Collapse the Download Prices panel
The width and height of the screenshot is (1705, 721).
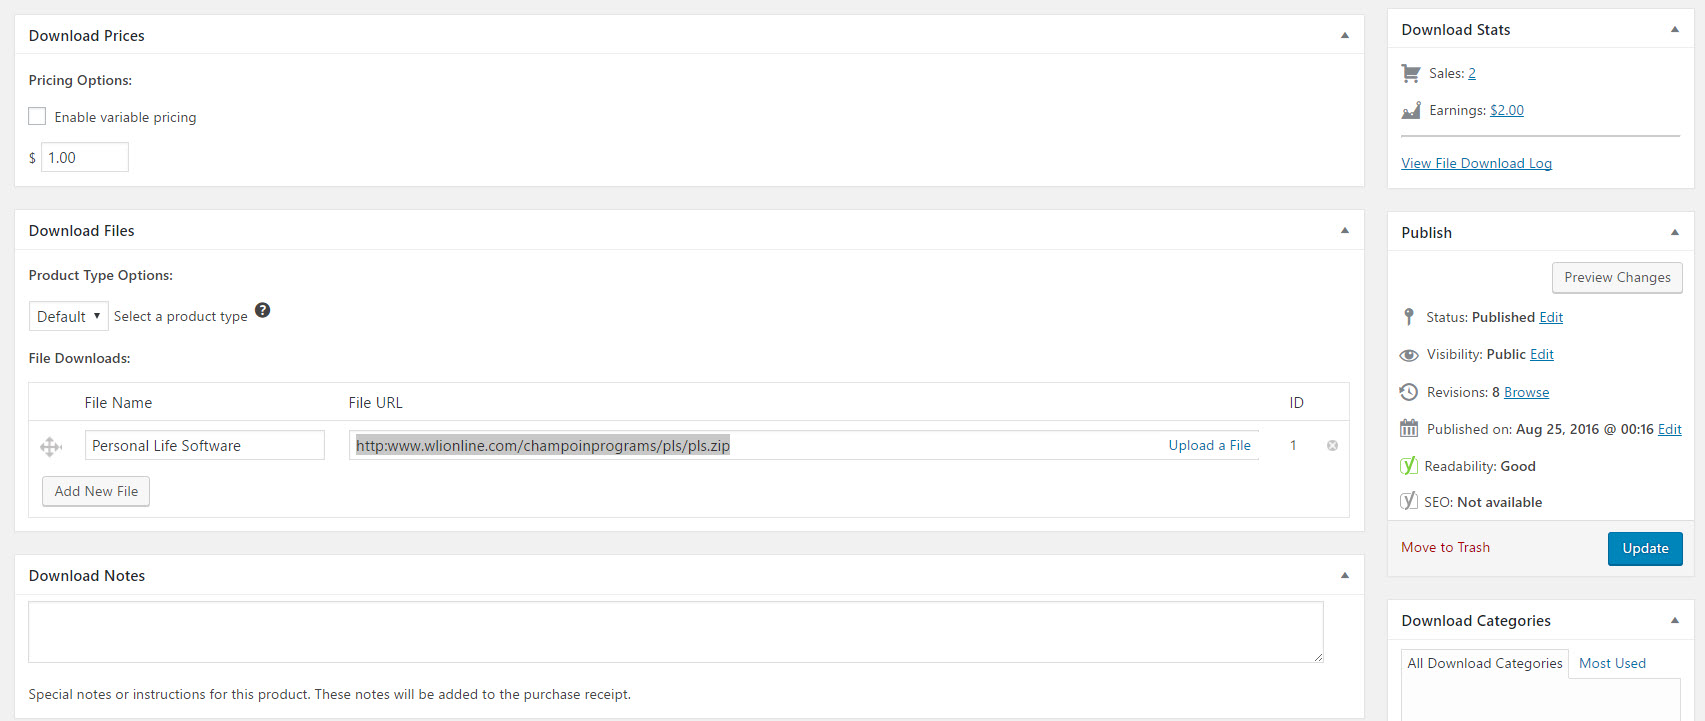(1344, 35)
